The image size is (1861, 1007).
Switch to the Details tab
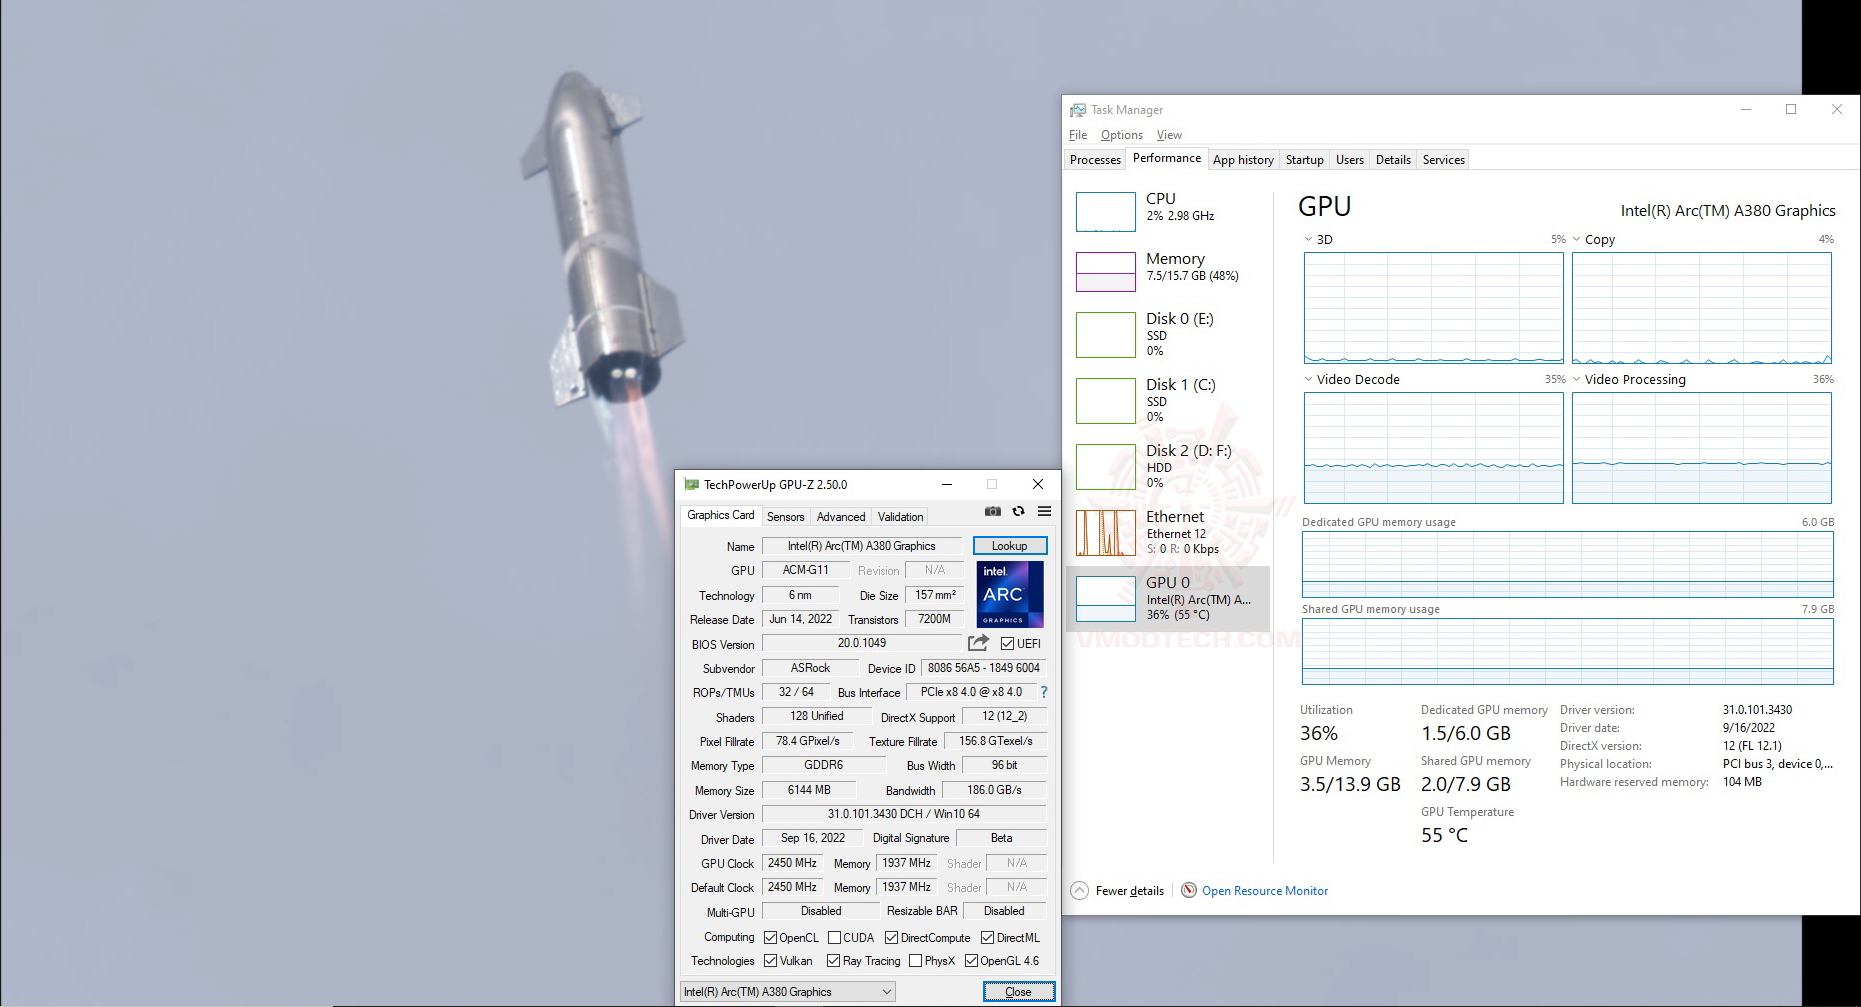[1393, 160]
